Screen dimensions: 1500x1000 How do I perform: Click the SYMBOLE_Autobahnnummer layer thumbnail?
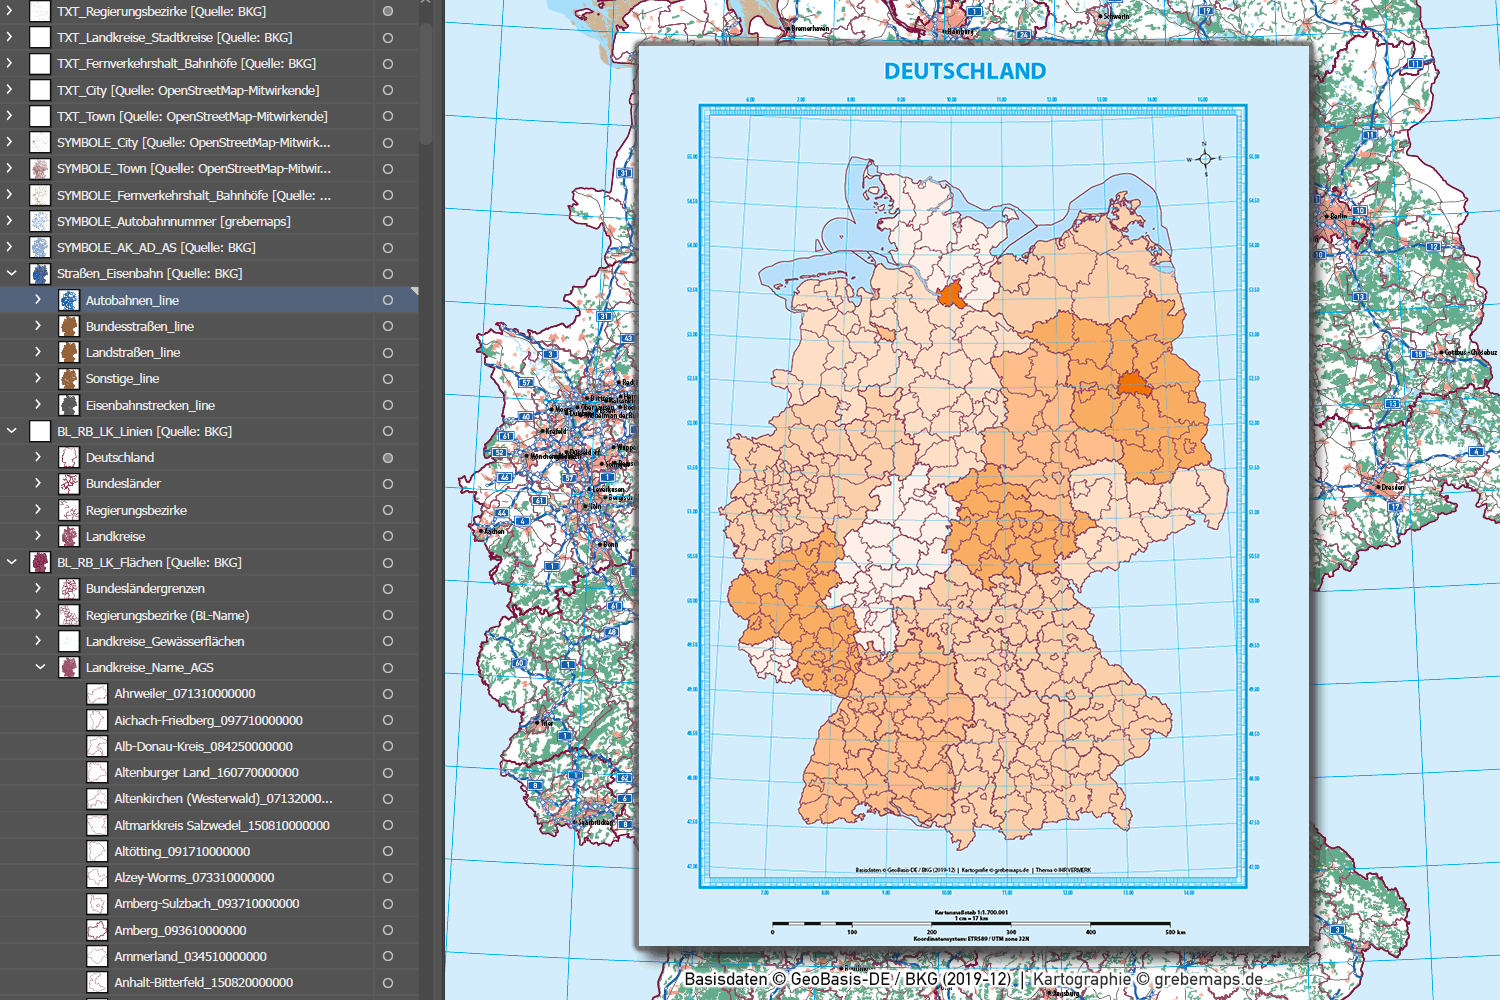point(40,221)
